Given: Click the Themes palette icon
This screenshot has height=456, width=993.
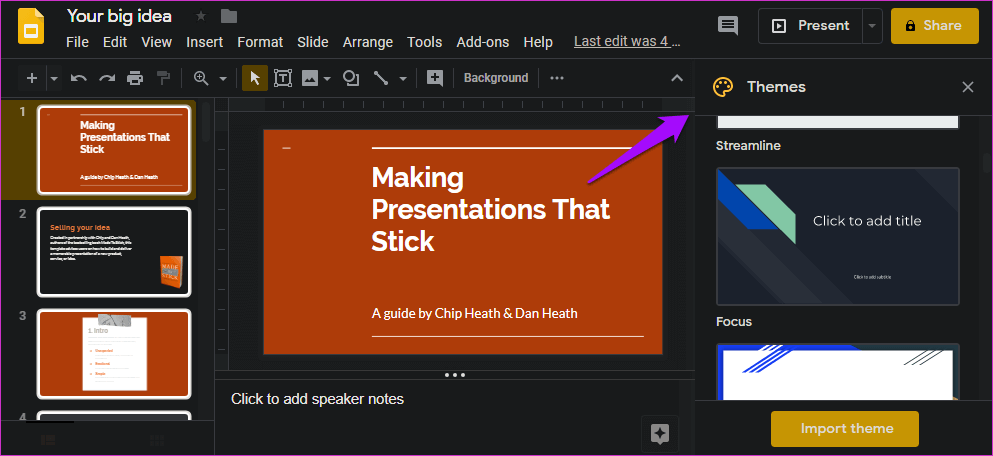Looking at the screenshot, I should (x=723, y=87).
